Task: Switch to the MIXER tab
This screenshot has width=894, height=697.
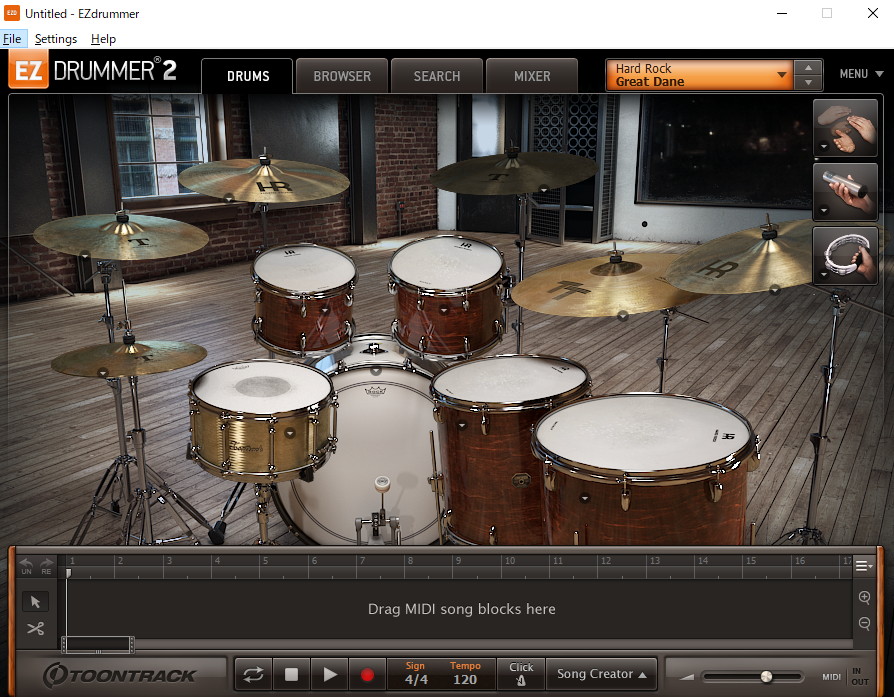Action: [532, 76]
